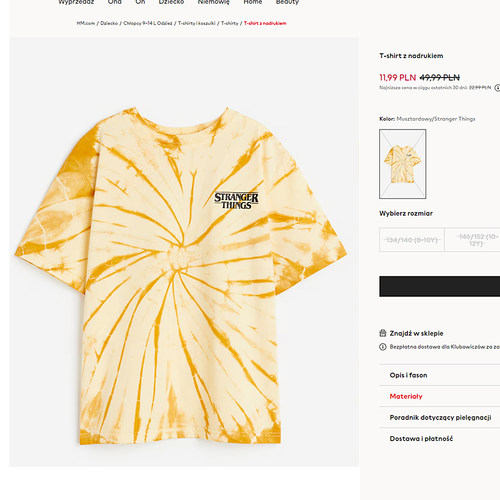Click the store icon beside Znajdź w sklepie
The height and width of the screenshot is (500, 500).
pos(383,333)
